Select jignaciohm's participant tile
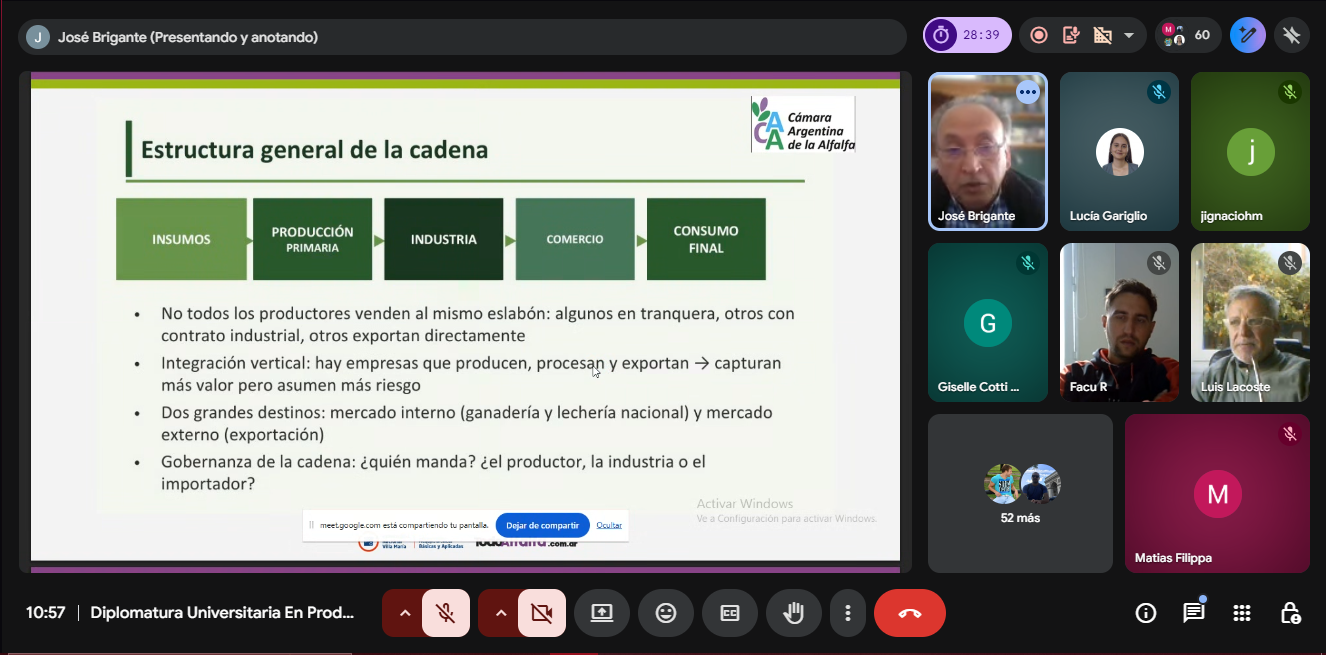 pyautogui.click(x=1250, y=151)
